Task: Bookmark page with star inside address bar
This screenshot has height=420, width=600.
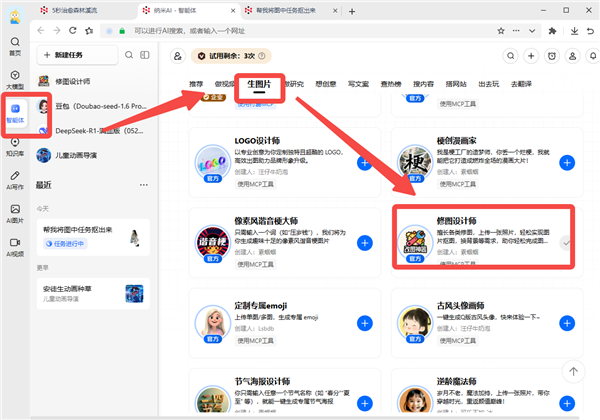Action: [501, 31]
